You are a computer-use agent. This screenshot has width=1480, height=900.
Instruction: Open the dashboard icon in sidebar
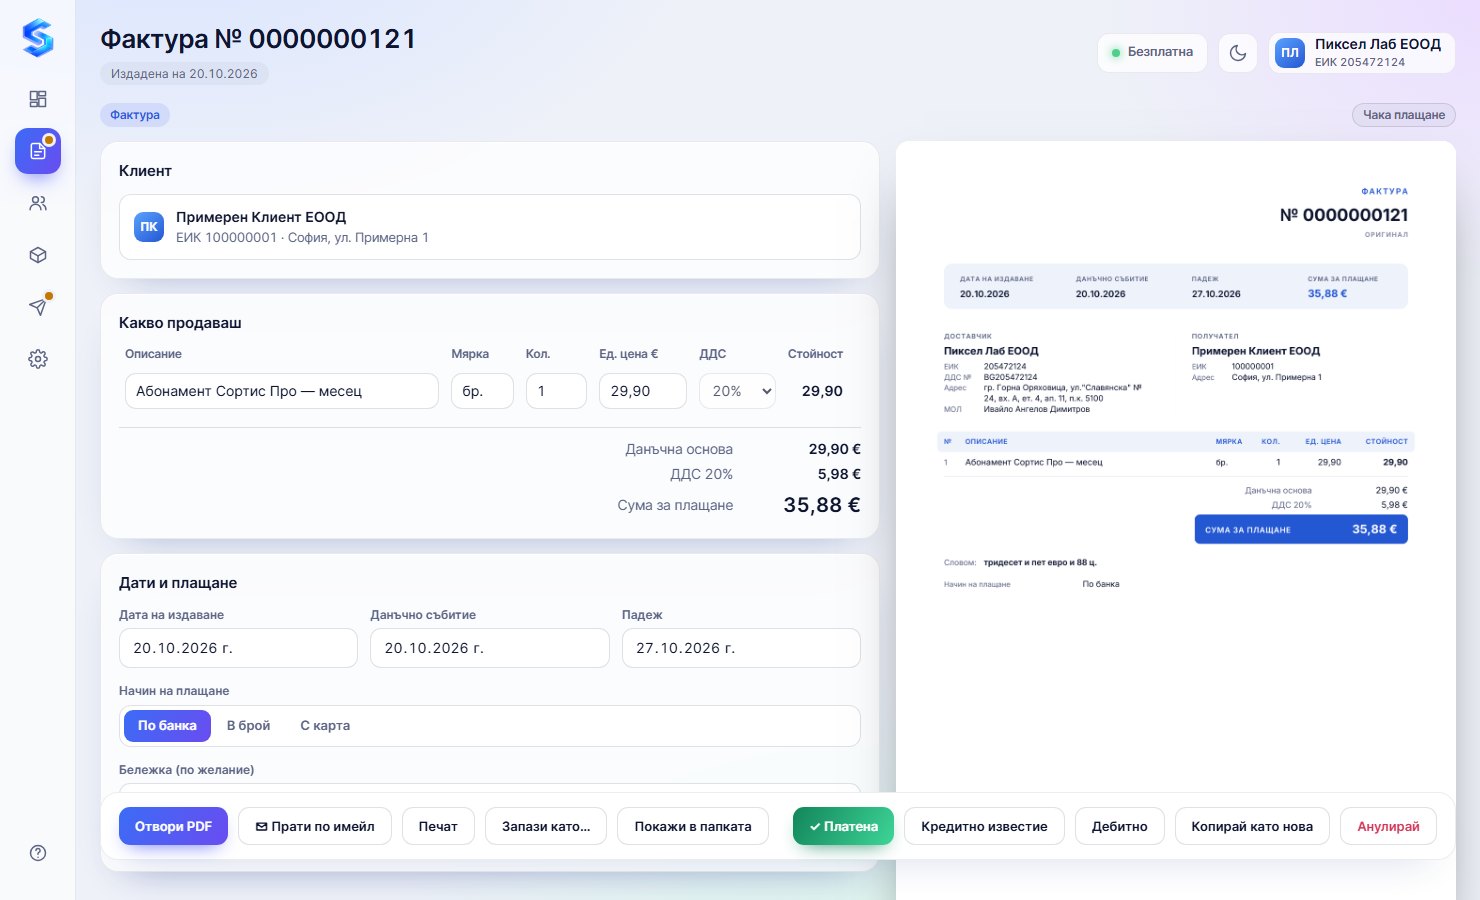point(38,99)
